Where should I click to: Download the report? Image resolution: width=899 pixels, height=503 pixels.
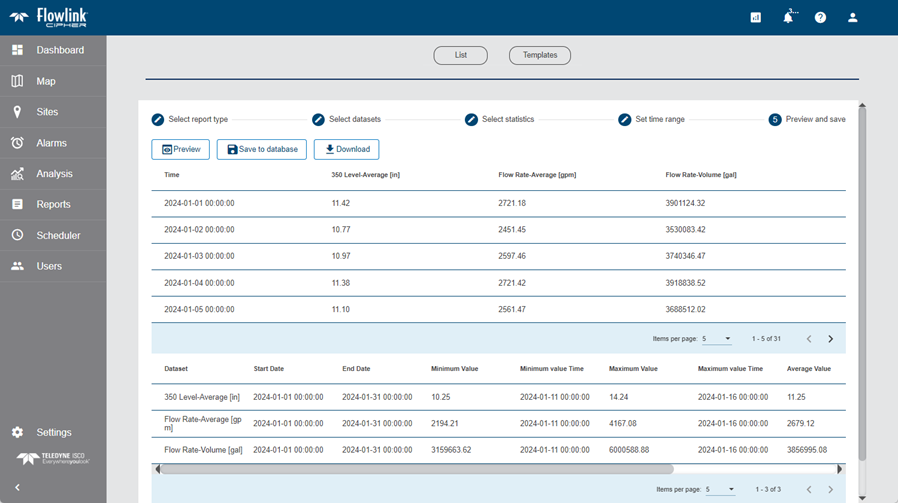[346, 149]
